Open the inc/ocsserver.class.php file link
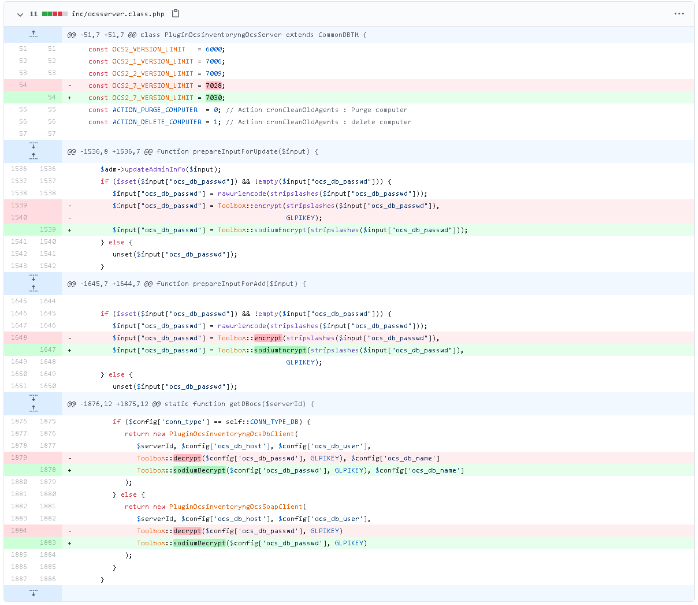 (x=118, y=14)
